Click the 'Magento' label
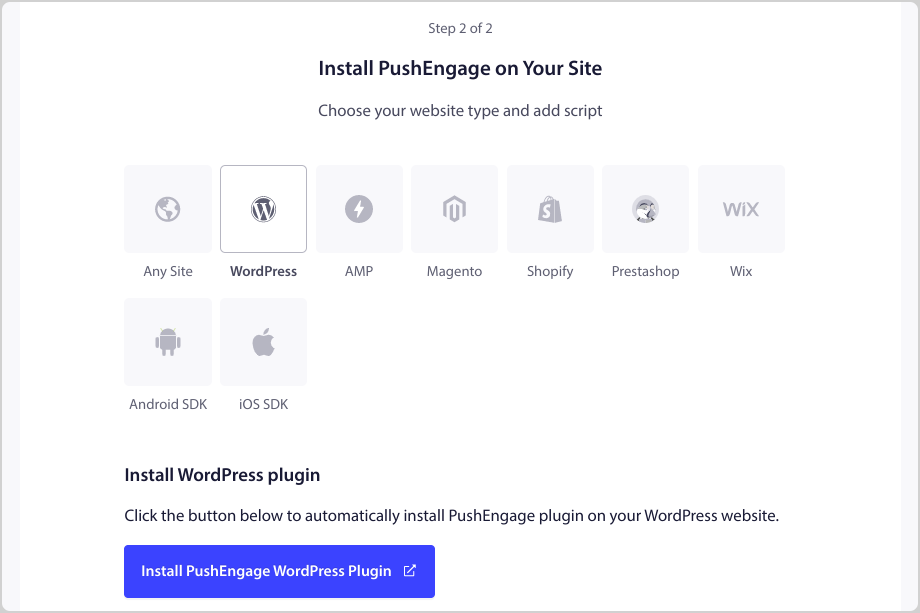The image size is (920, 613). coord(454,271)
